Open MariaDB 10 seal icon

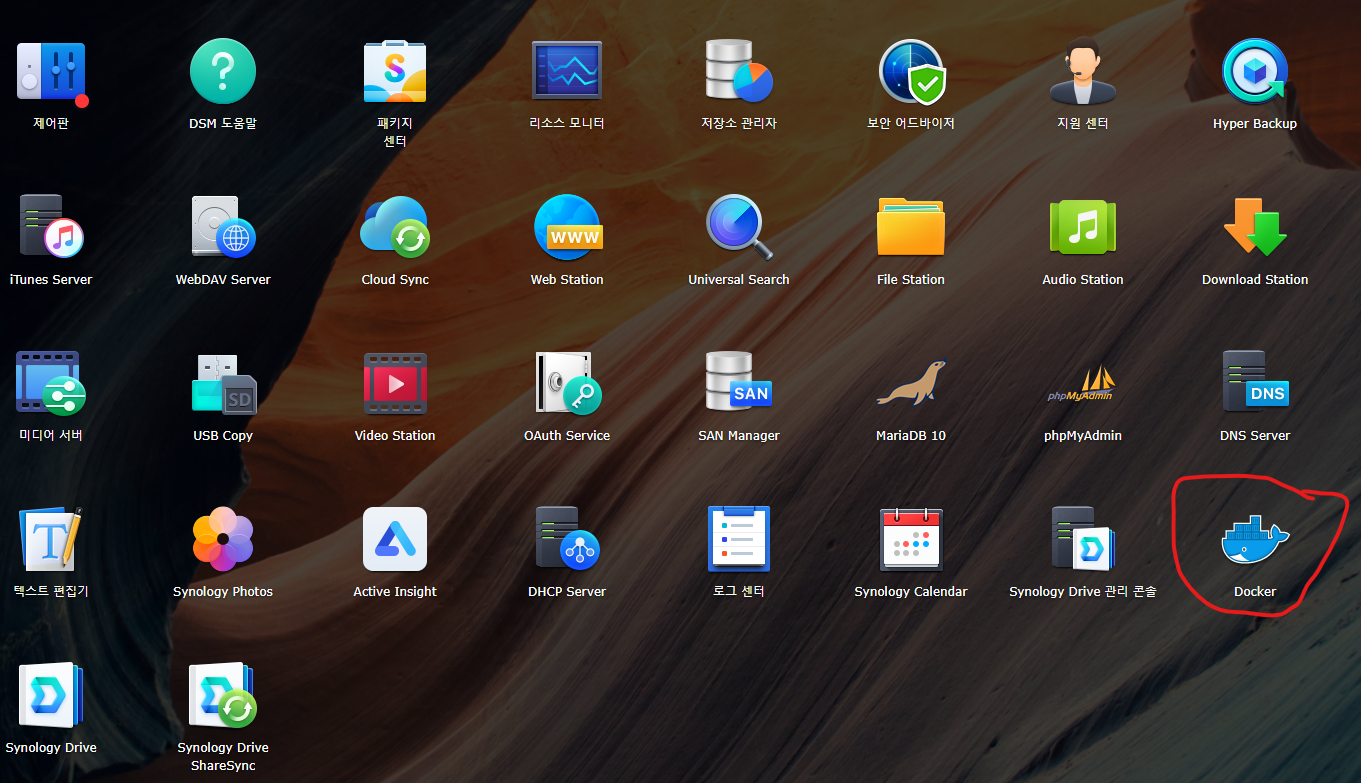pos(911,383)
